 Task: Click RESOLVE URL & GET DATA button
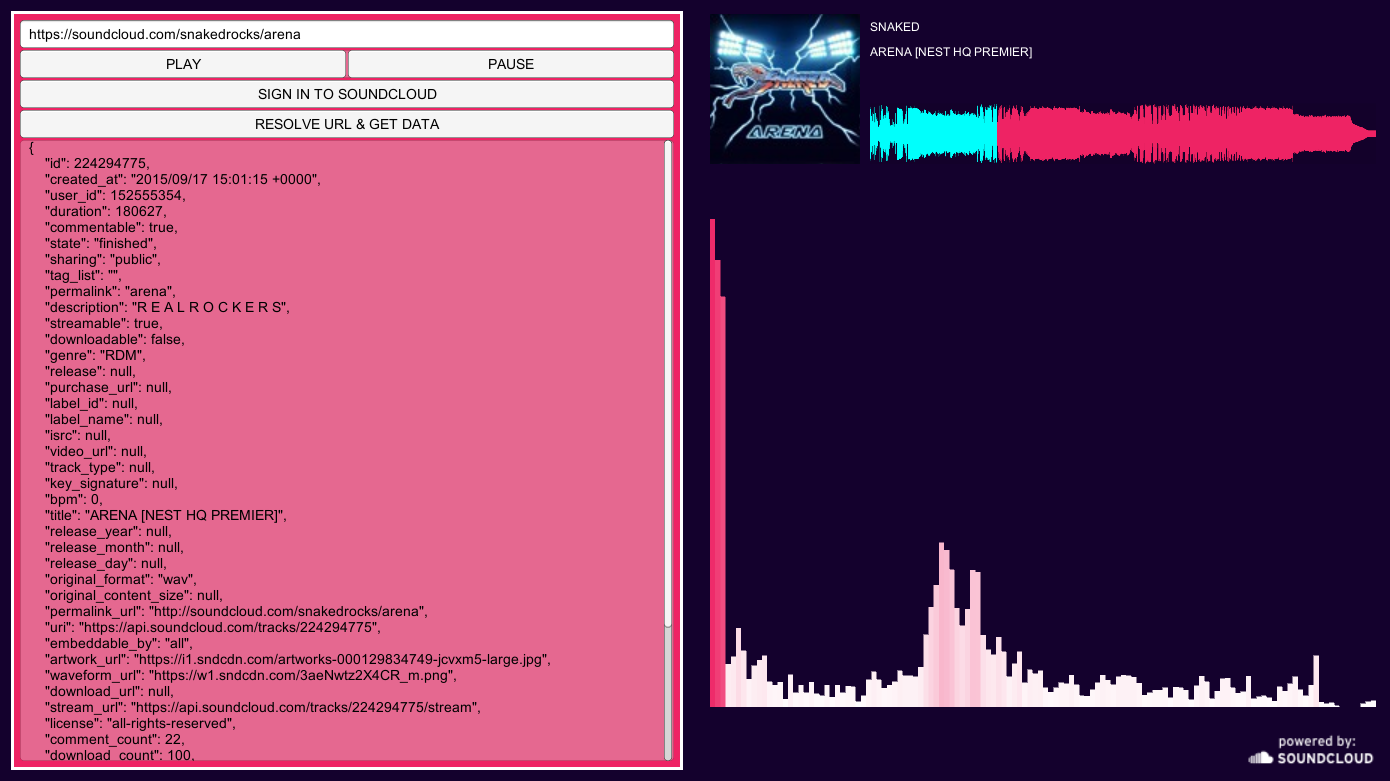(x=346, y=124)
